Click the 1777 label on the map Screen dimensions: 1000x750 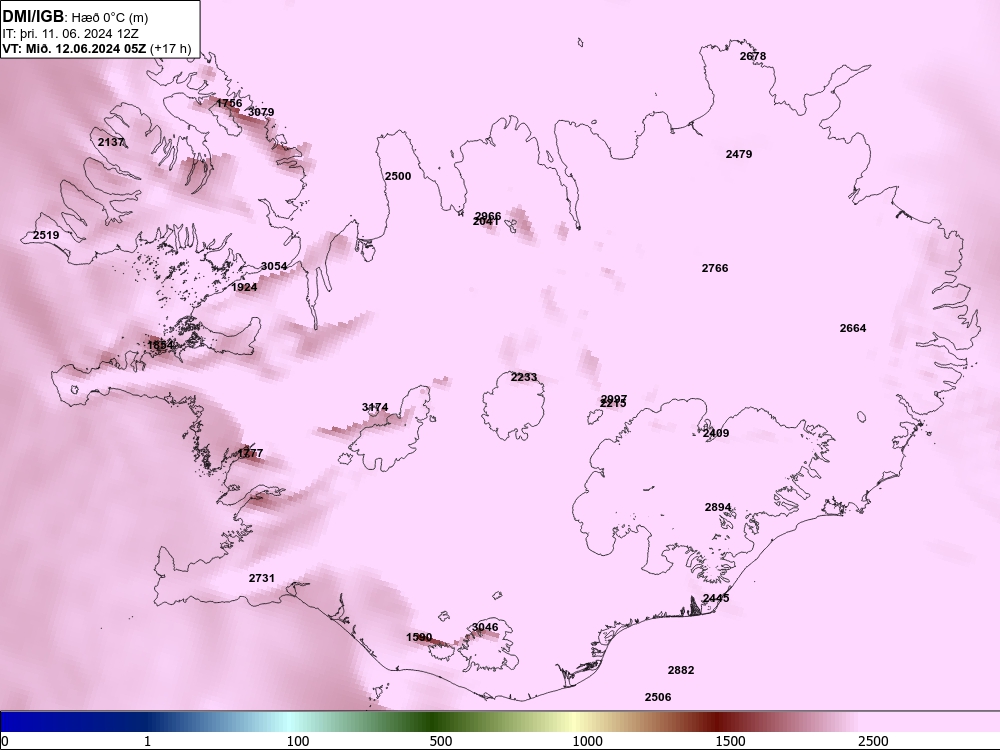(250, 453)
